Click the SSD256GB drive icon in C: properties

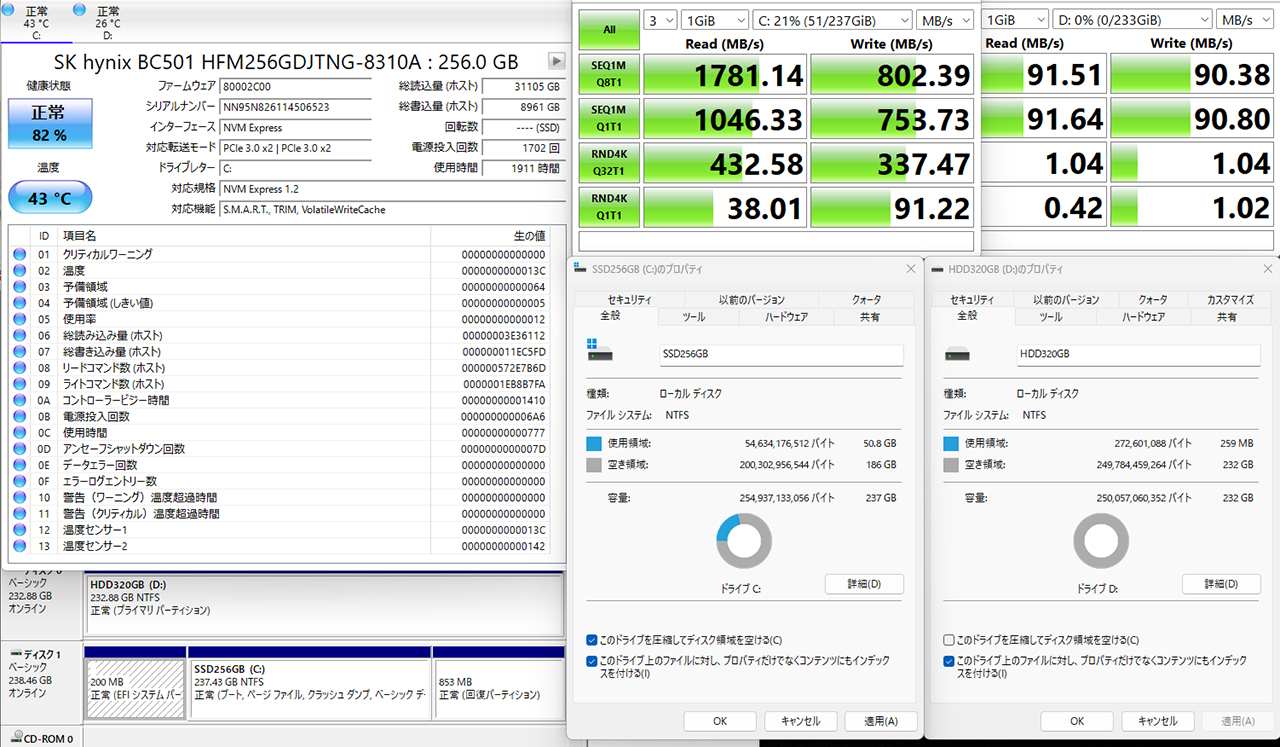coord(600,353)
